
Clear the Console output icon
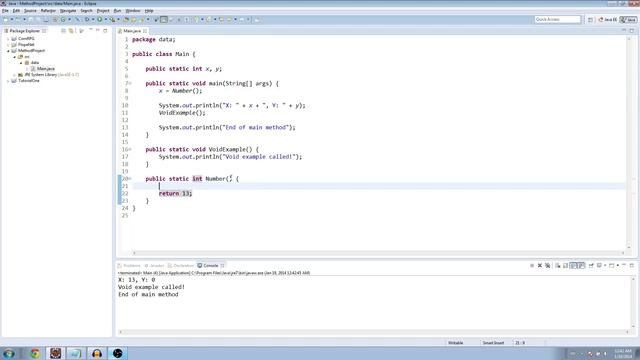coord(558,266)
